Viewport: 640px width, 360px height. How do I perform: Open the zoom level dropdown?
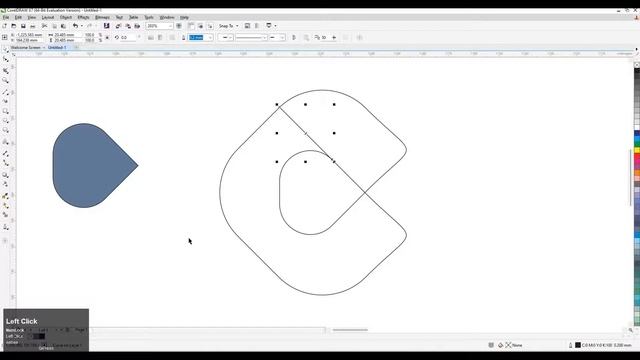click(170, 26)
